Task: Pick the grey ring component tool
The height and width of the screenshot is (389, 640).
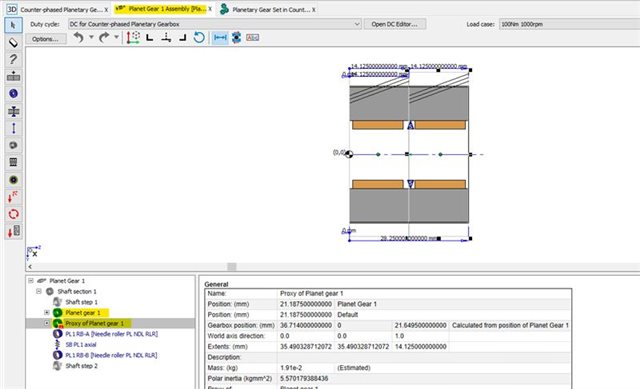Action: [x=13, y=145]
